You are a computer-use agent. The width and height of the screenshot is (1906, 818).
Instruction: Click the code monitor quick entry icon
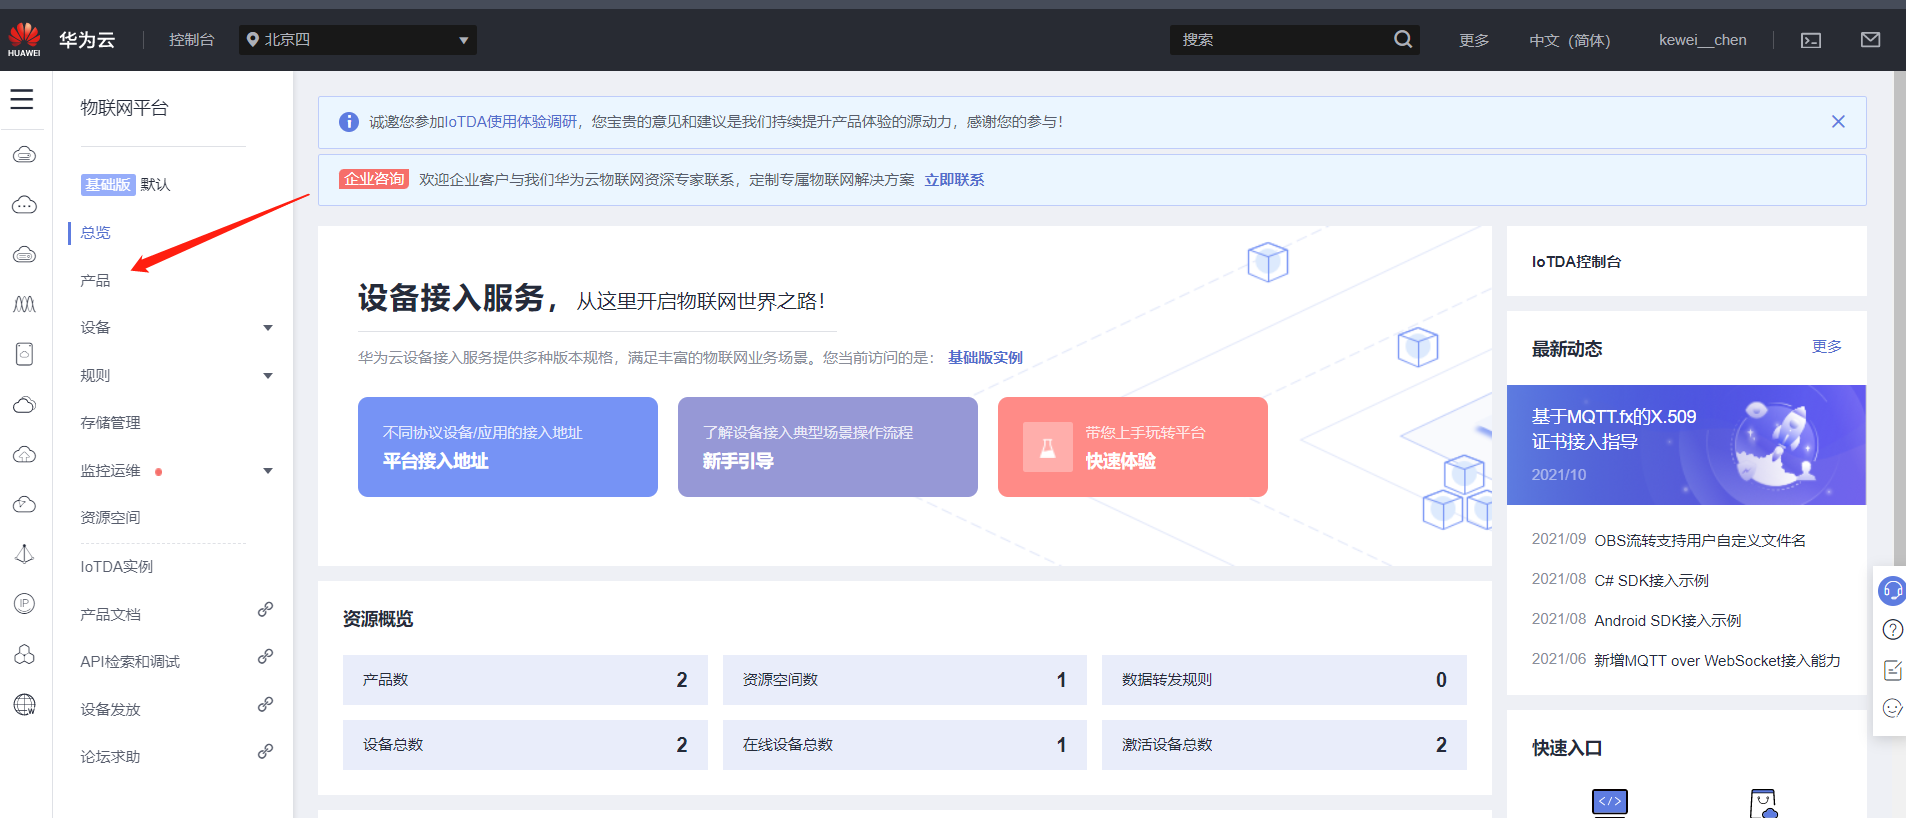pos(1609,802)
